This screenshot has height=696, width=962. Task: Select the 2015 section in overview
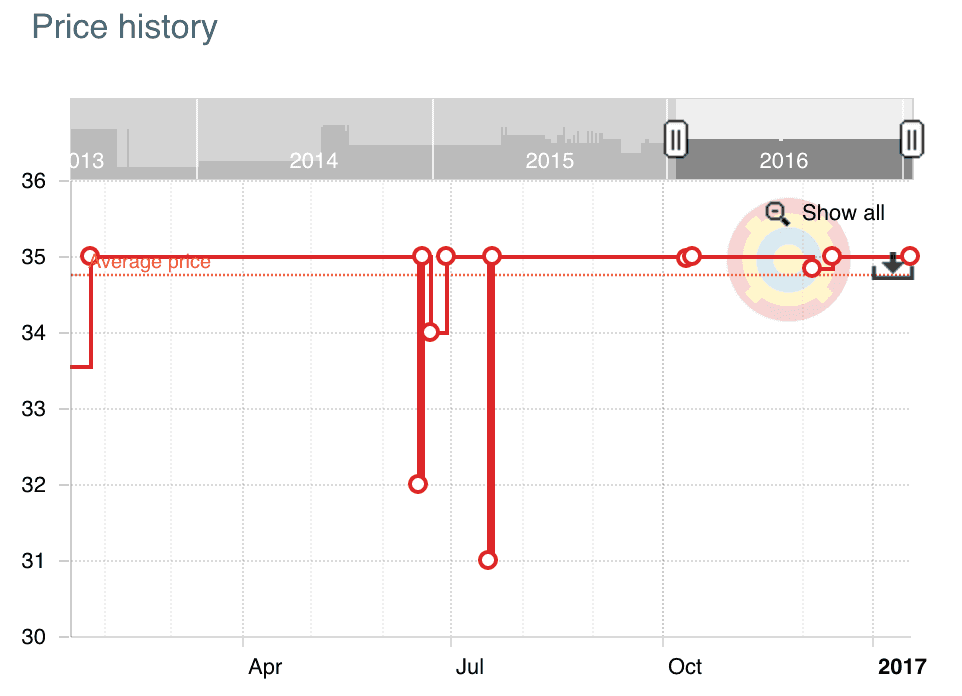coord(550,139)
